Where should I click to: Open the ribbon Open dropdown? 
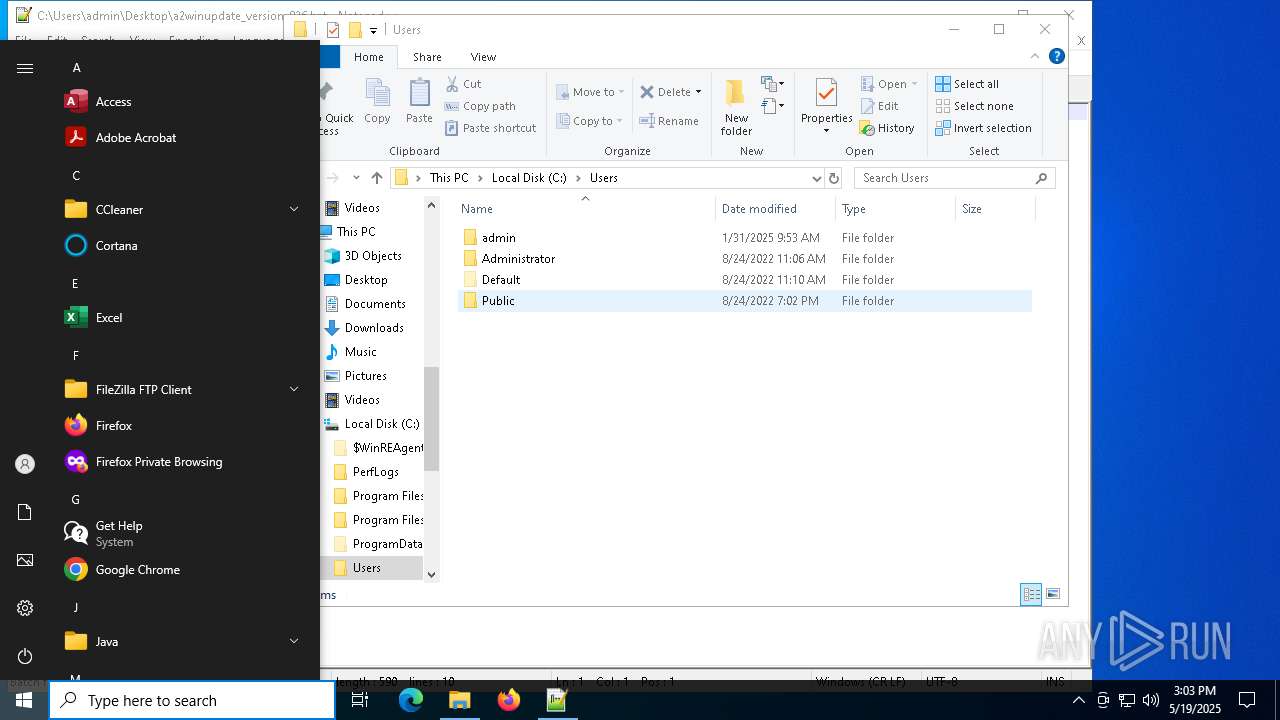coord(889,84)
